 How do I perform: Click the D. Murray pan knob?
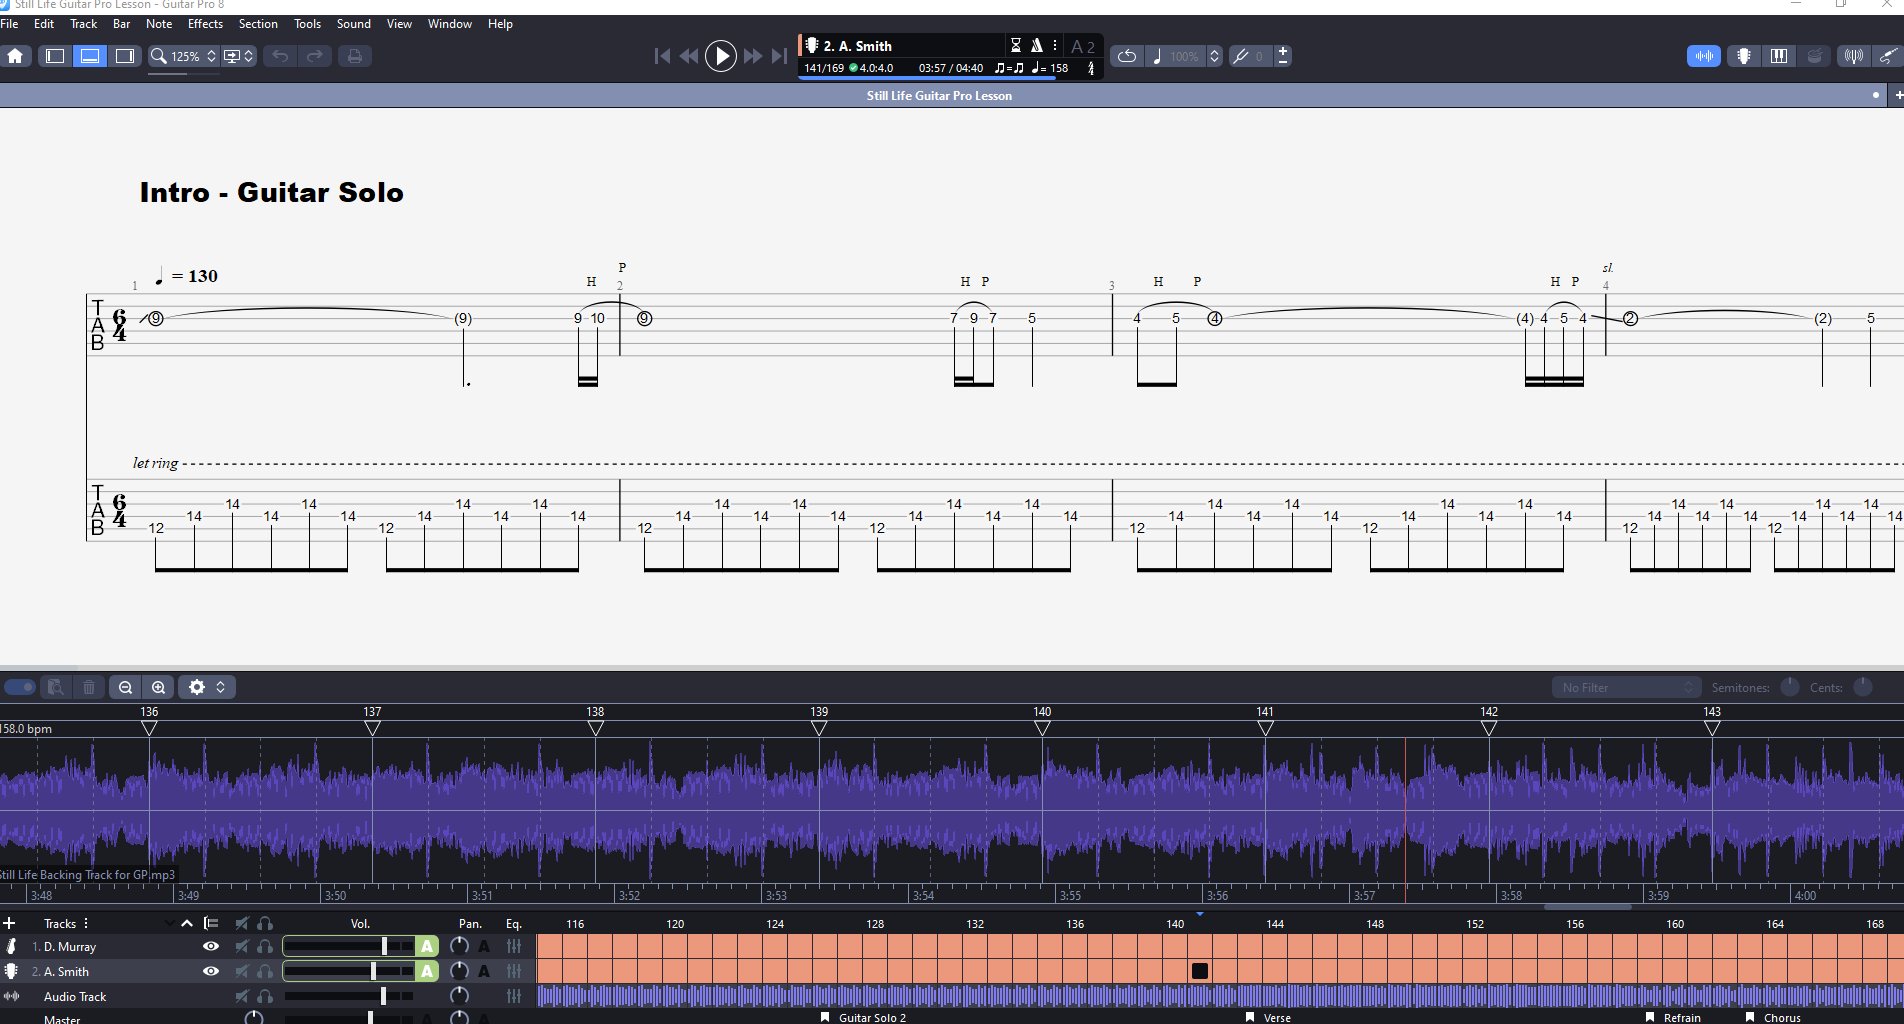(459, 946)
